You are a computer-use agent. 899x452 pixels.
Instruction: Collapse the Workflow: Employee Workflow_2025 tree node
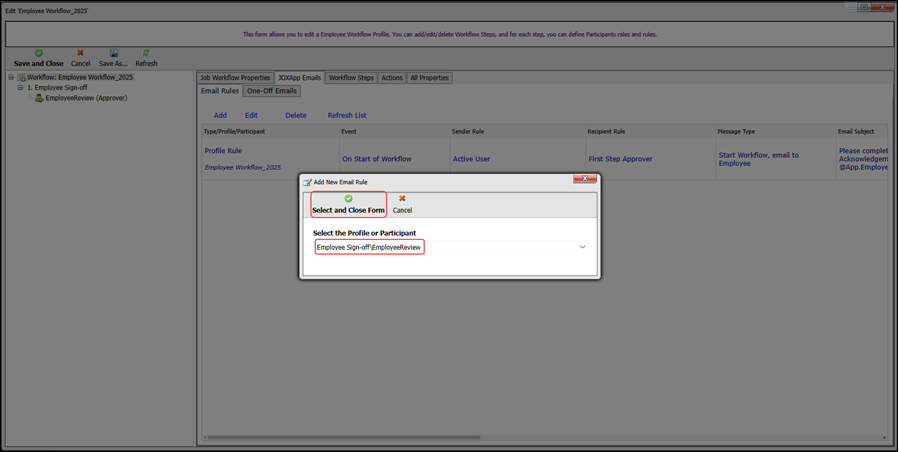click(11, 77)
